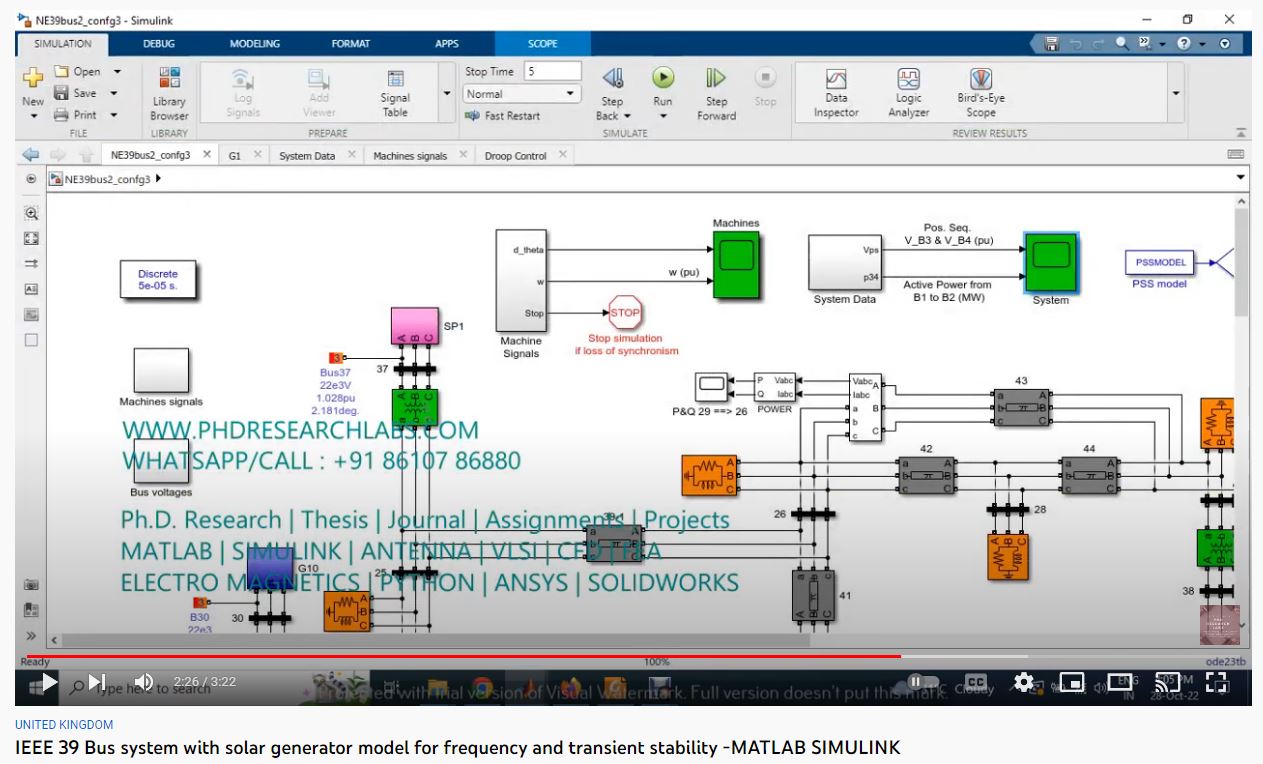Click the red STOP block
The height and width of the screenshot is (764, 1263).
tap(625, 313)
